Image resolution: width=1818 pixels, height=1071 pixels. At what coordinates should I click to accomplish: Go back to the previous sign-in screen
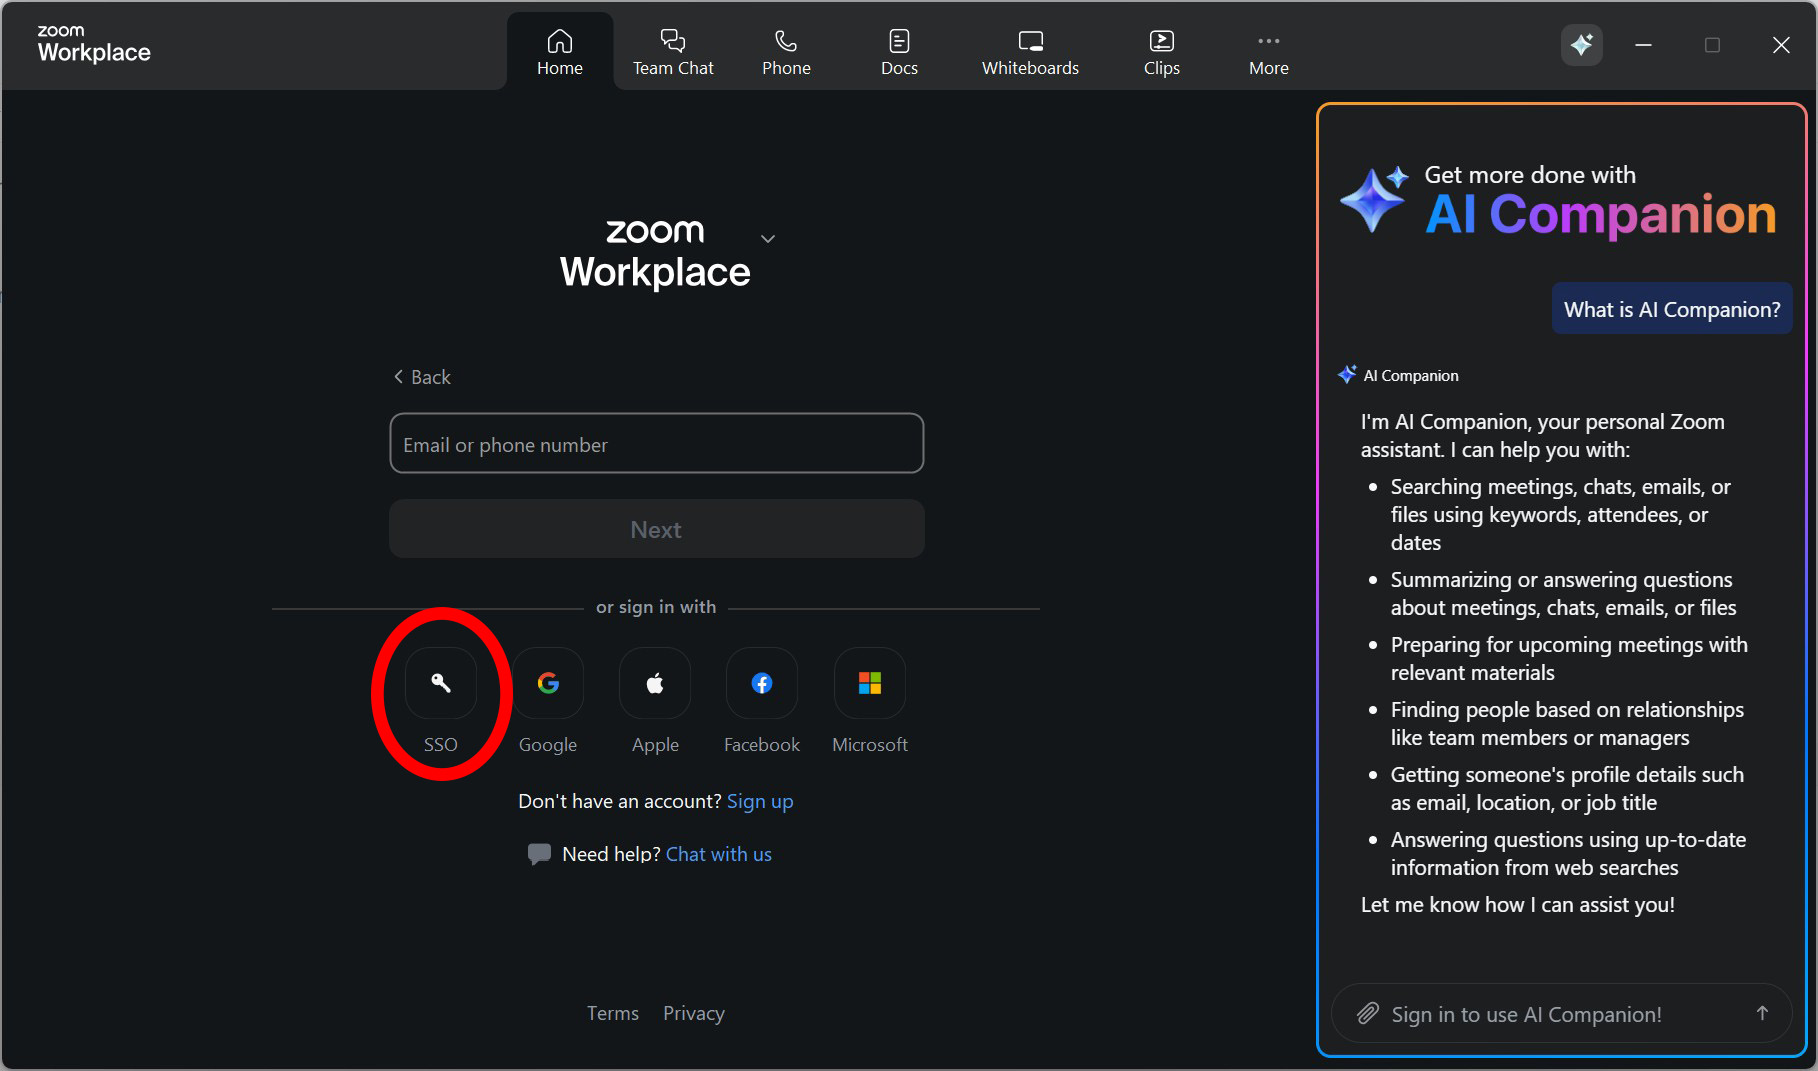click(422, 377)
